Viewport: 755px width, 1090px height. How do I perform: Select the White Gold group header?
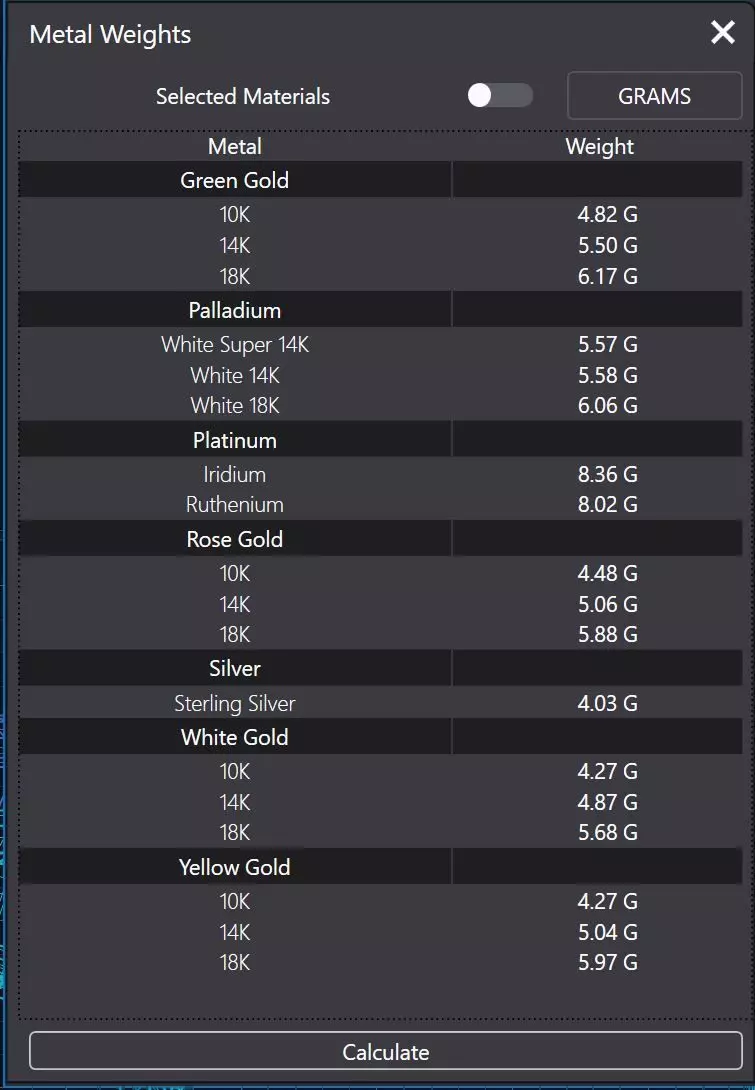pyautogui.click(x=235, y=737)
